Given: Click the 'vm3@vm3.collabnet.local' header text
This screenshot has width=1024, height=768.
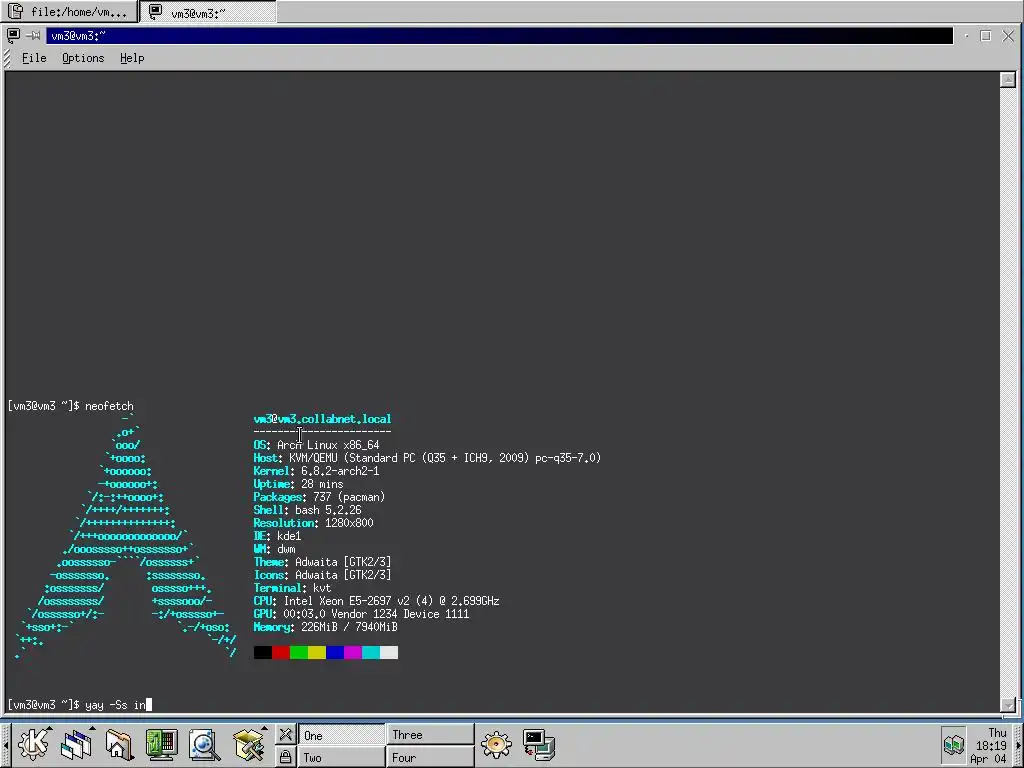Looking at the screenshot, I should (323, 419).
